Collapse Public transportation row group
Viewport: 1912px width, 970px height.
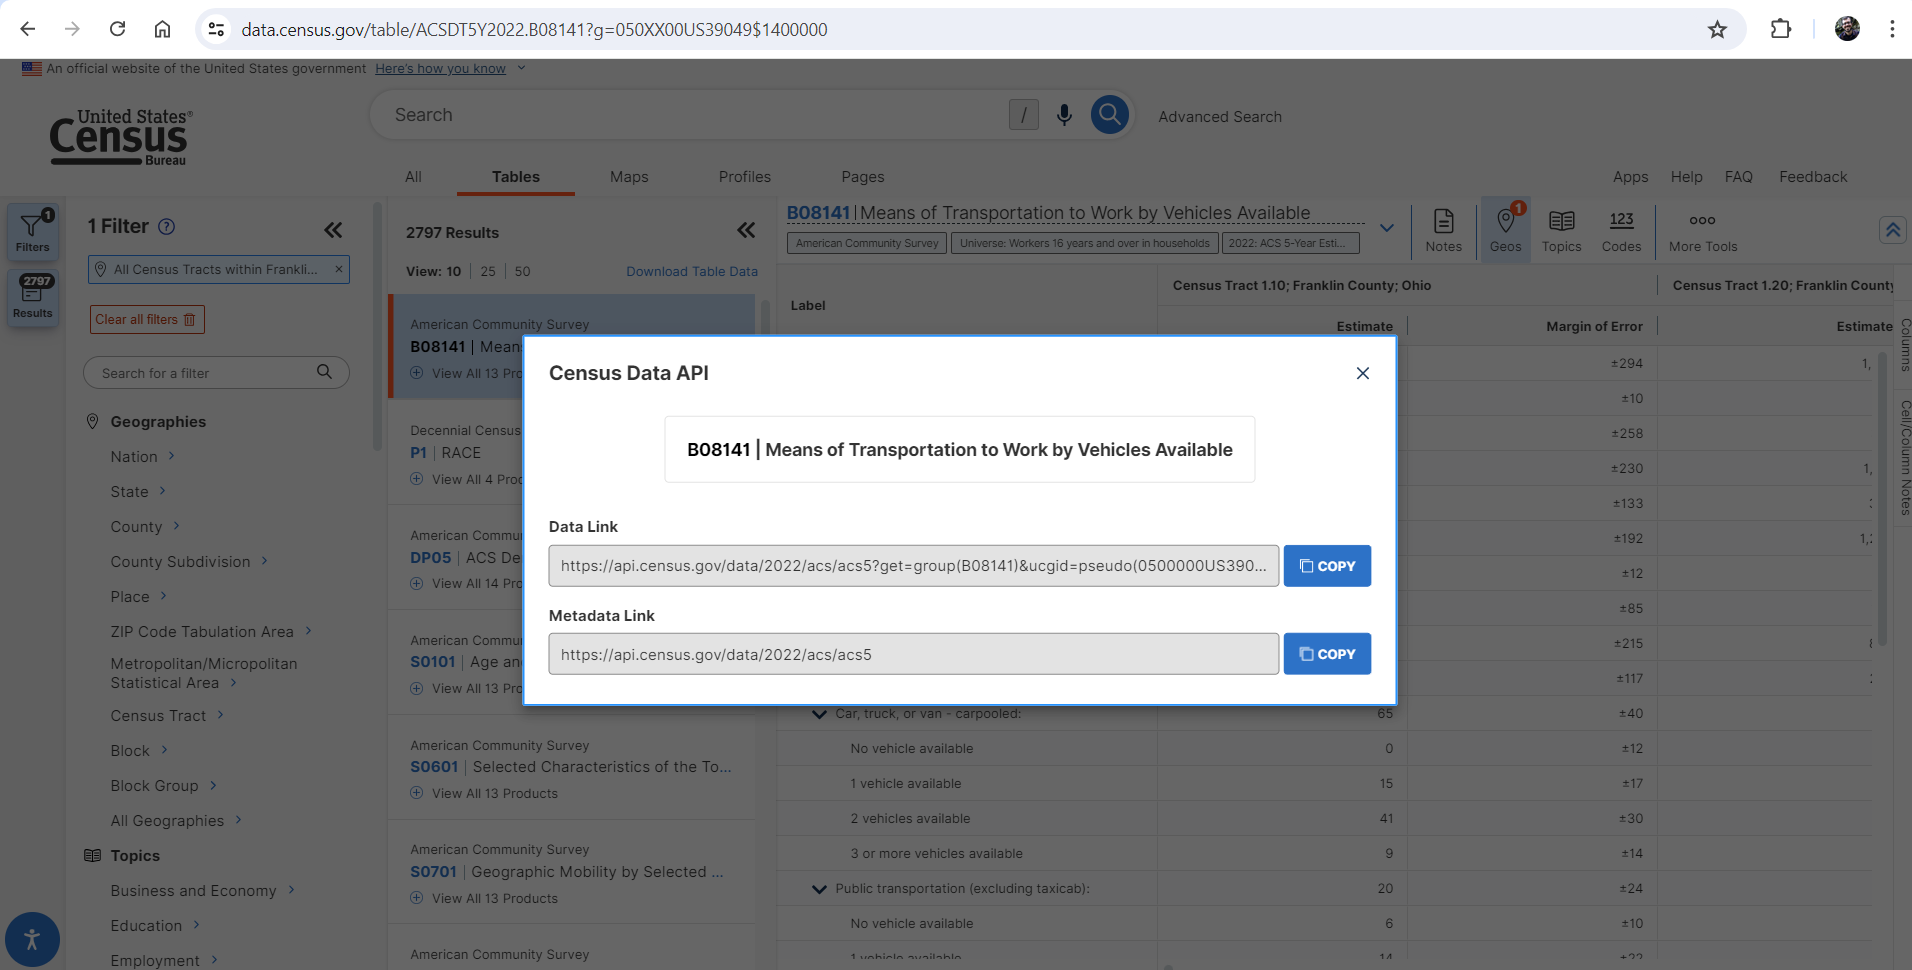coord(819,888)
